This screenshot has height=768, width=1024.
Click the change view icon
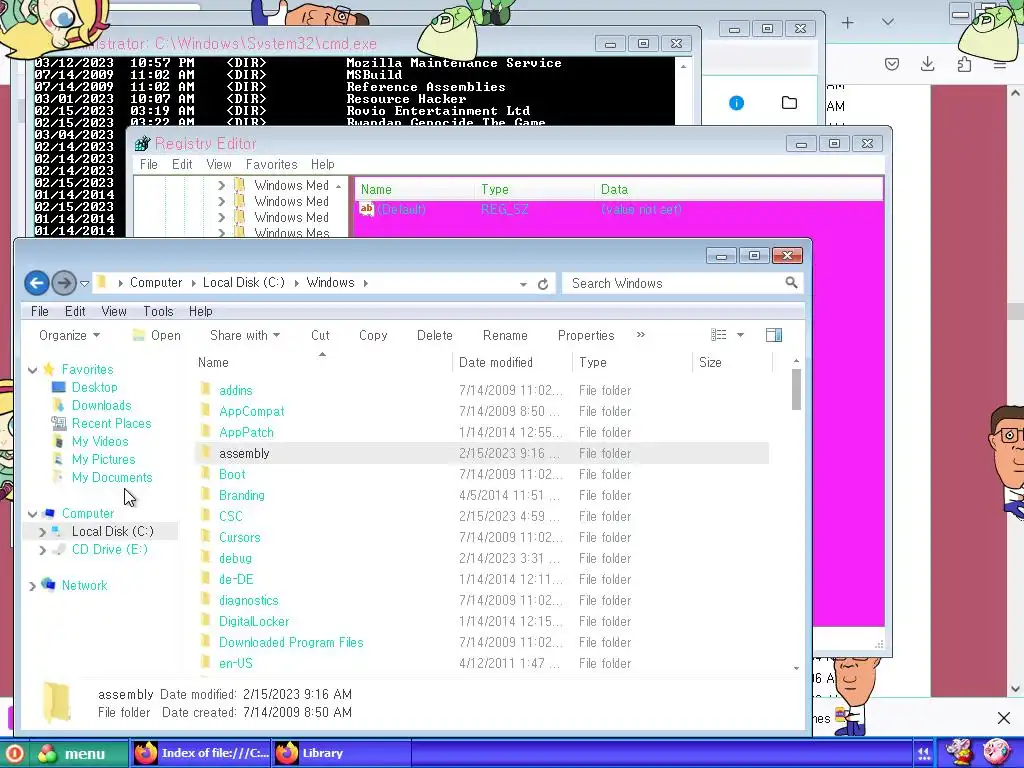pos(718,335)
